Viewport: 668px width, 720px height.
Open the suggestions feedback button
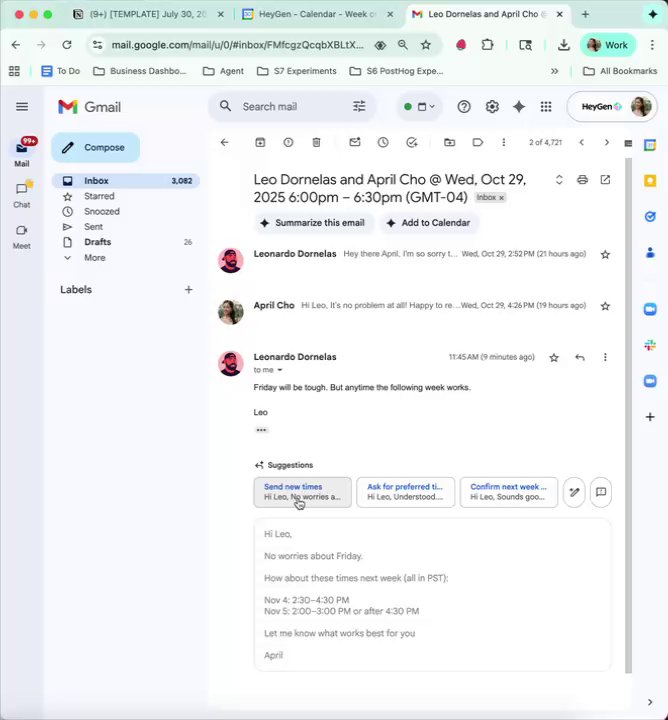601,492
